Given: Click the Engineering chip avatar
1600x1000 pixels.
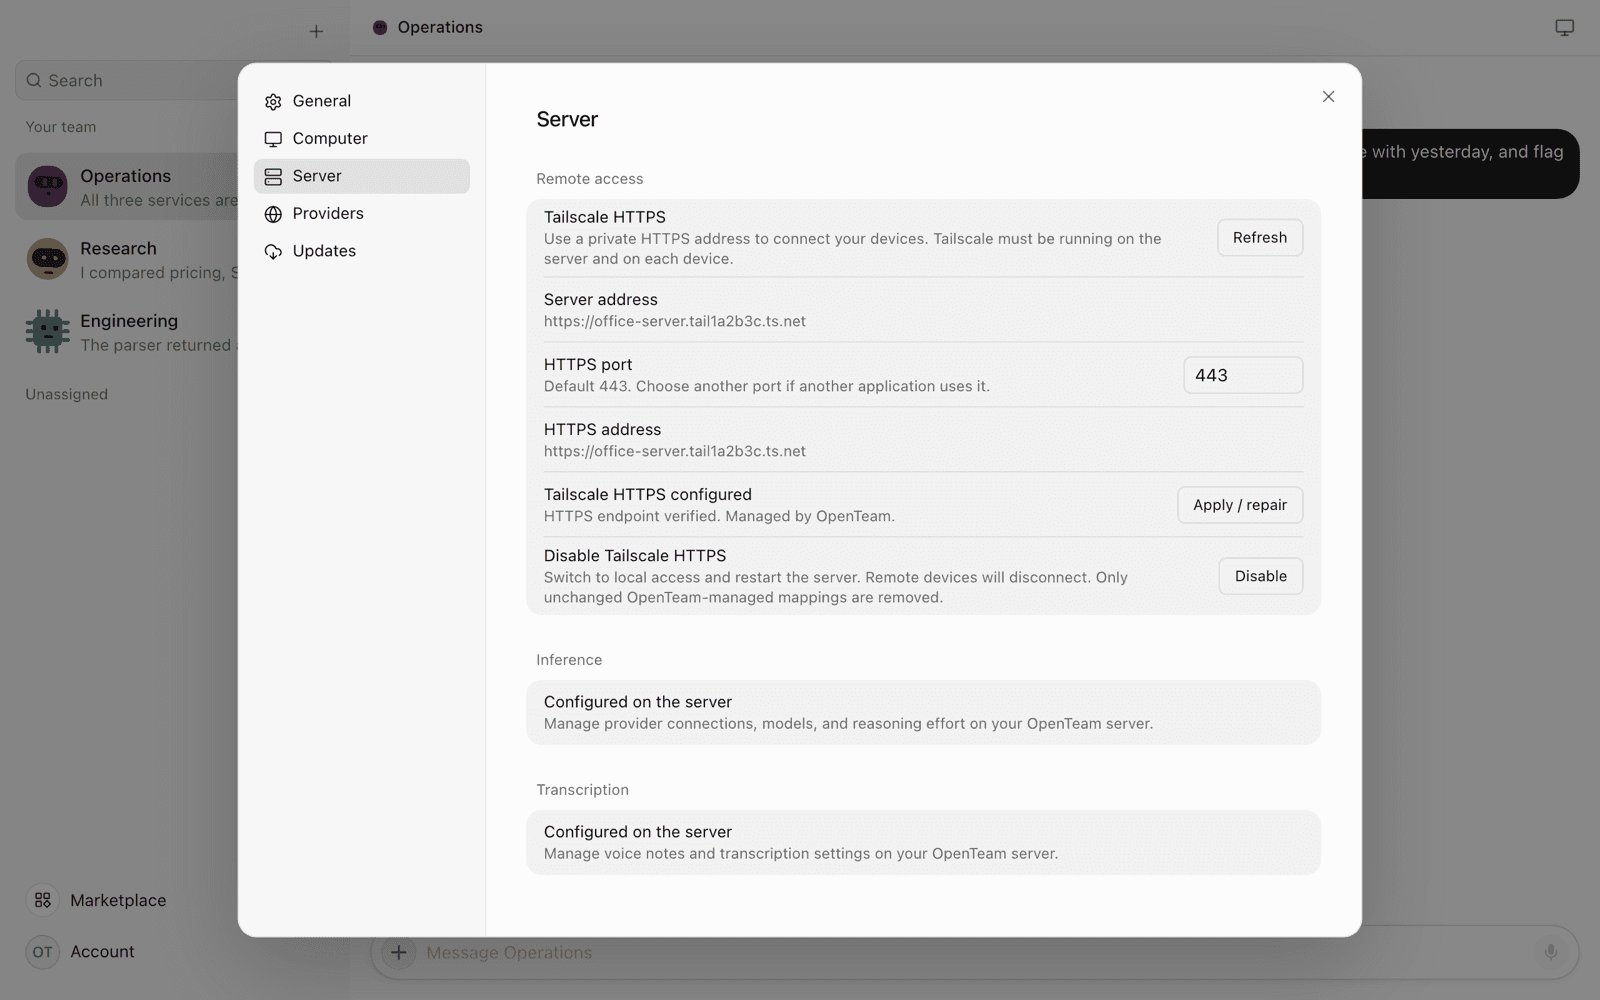Looking at the screenshot, I should point(47,332).
